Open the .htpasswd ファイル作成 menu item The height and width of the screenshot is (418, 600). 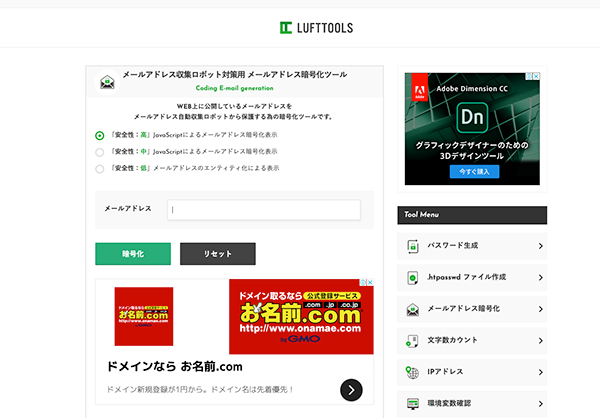tap(466, 278)
